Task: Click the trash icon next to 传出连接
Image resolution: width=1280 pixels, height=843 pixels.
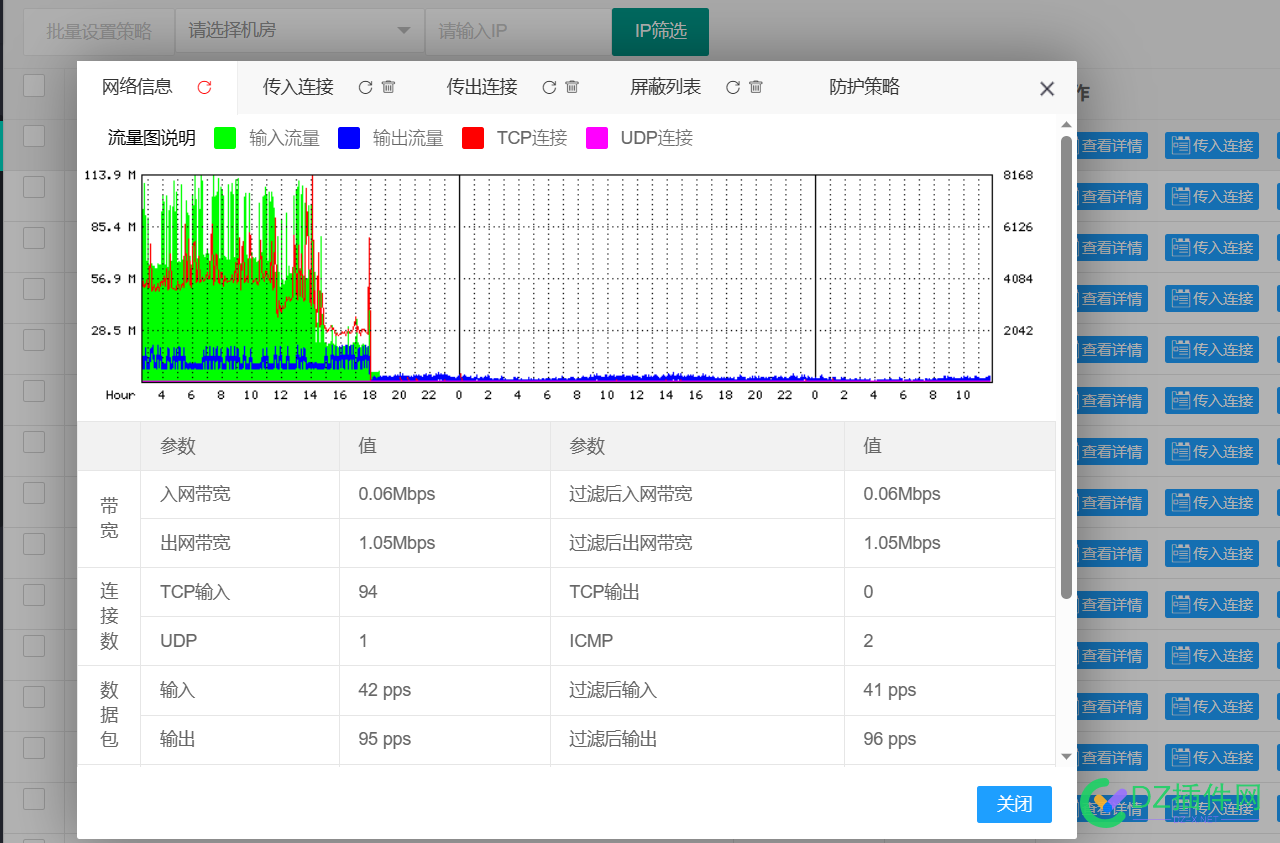Action: click(x=572, y=87)
